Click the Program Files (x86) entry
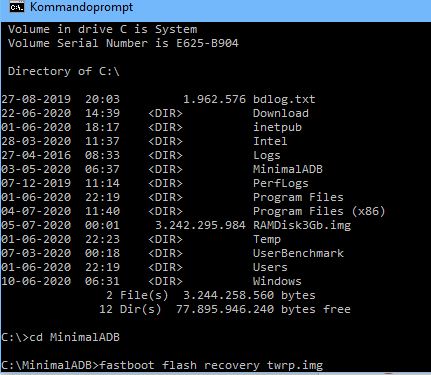Image resolution: width=431 pixels, height=375 pixels. [x=319, y=211]
